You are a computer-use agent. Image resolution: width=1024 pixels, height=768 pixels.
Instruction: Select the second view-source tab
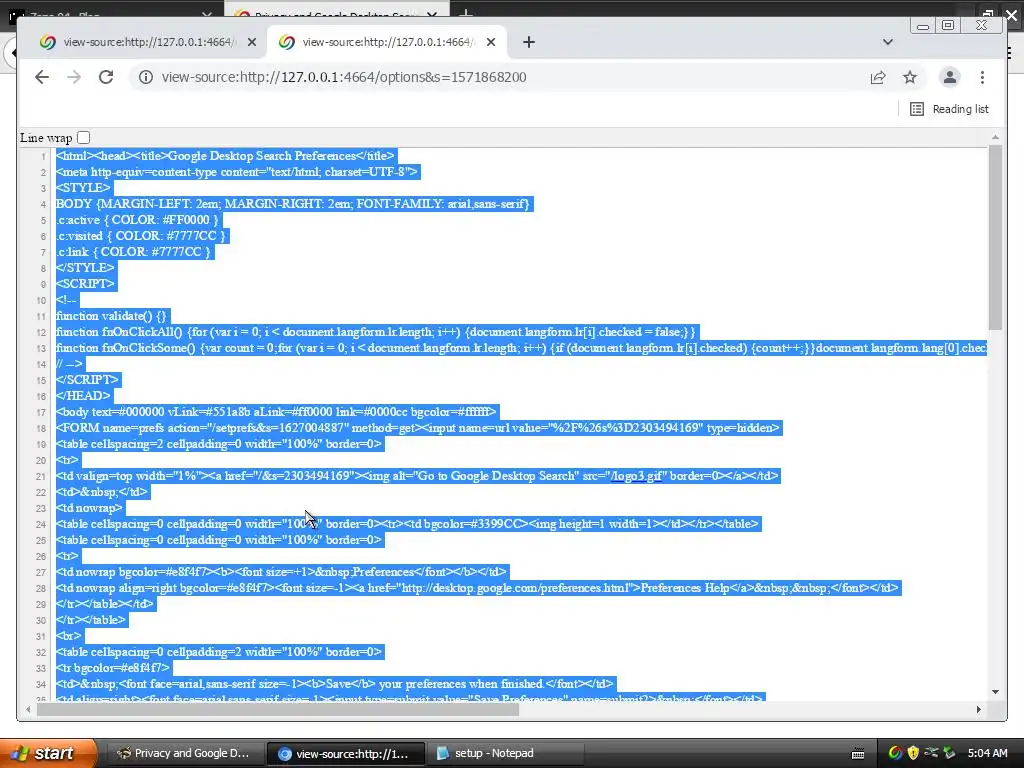[385, 42]
